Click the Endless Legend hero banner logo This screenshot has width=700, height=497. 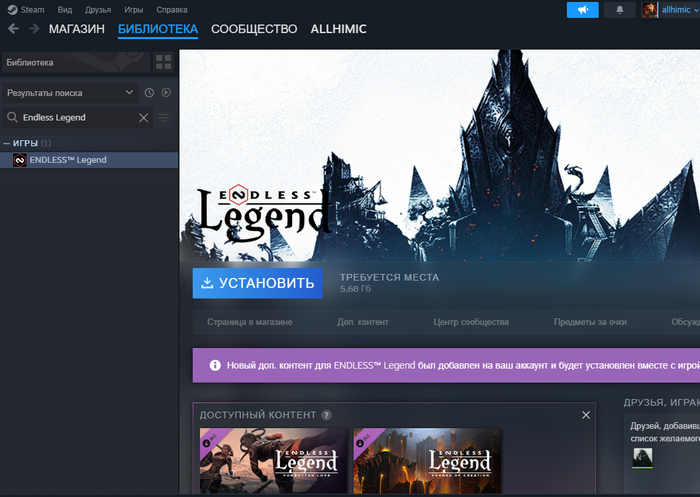pyautogui.click(x=264, y=215)
